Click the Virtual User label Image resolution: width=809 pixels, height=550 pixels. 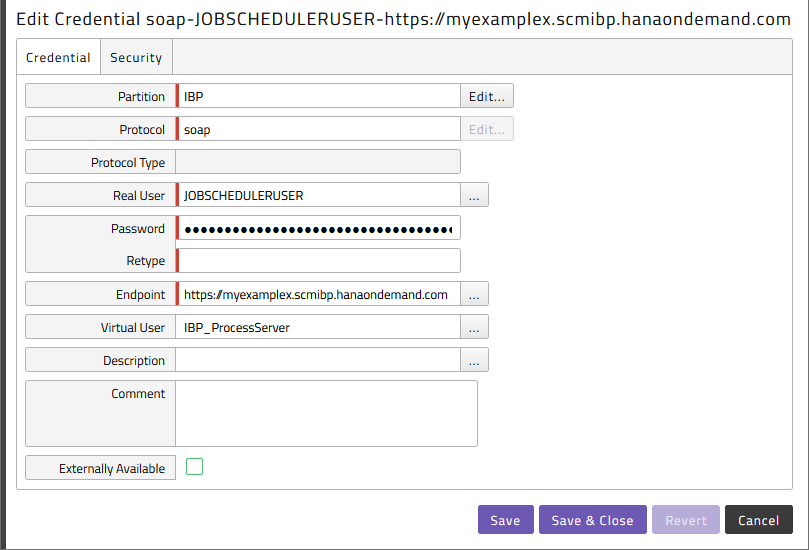coord(133,328)
